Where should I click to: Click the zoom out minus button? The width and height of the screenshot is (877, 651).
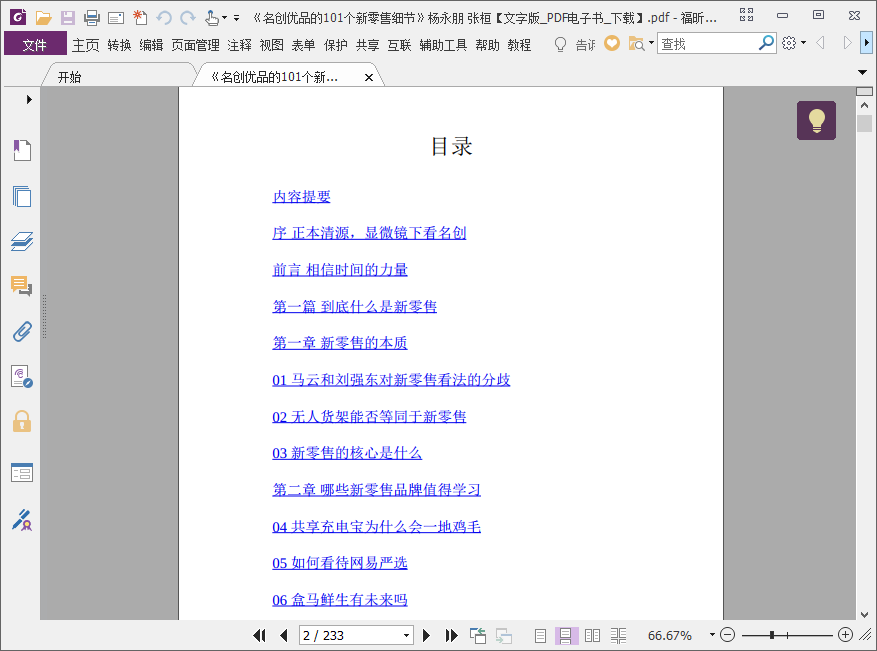(x=727, y=635)
